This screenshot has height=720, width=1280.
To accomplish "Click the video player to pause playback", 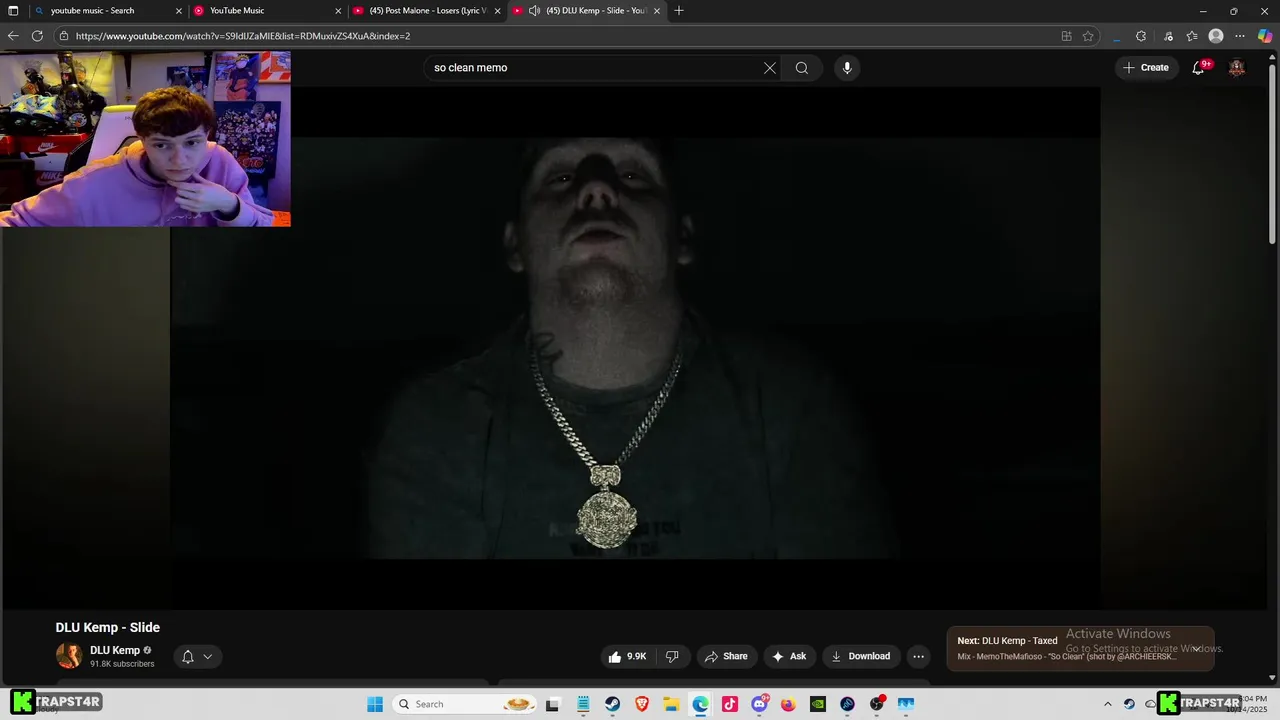I will tap(635, 348).
